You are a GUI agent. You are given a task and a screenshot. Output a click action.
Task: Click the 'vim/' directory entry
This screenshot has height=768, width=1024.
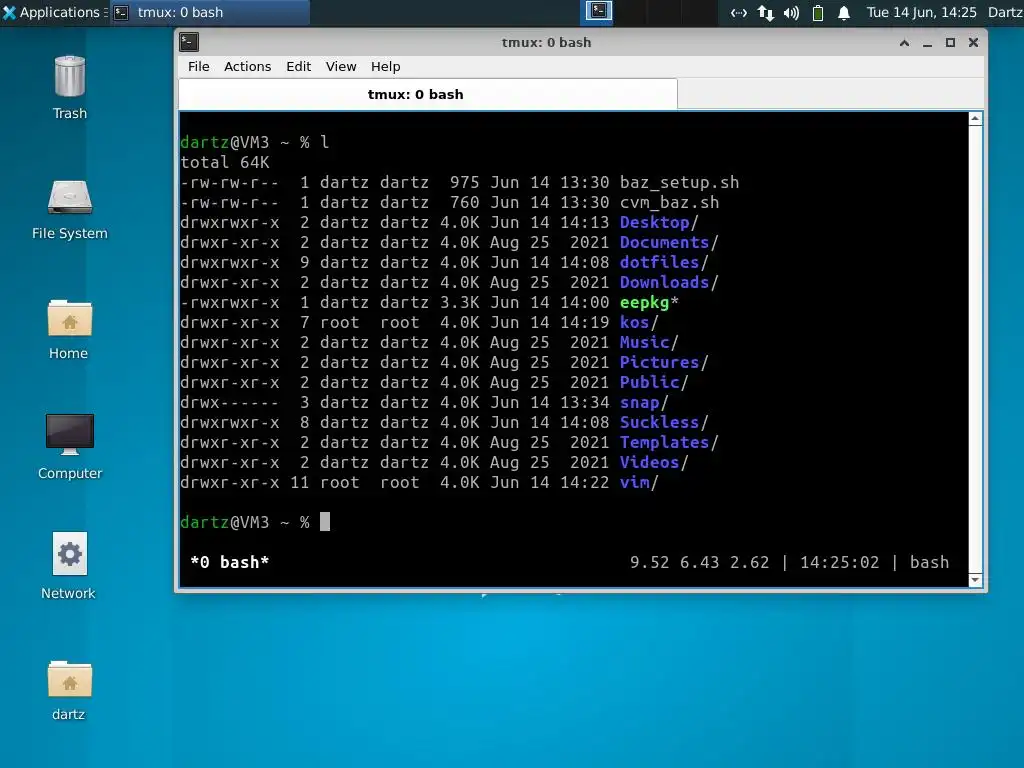pyautogui.click(x=639, y=483)
